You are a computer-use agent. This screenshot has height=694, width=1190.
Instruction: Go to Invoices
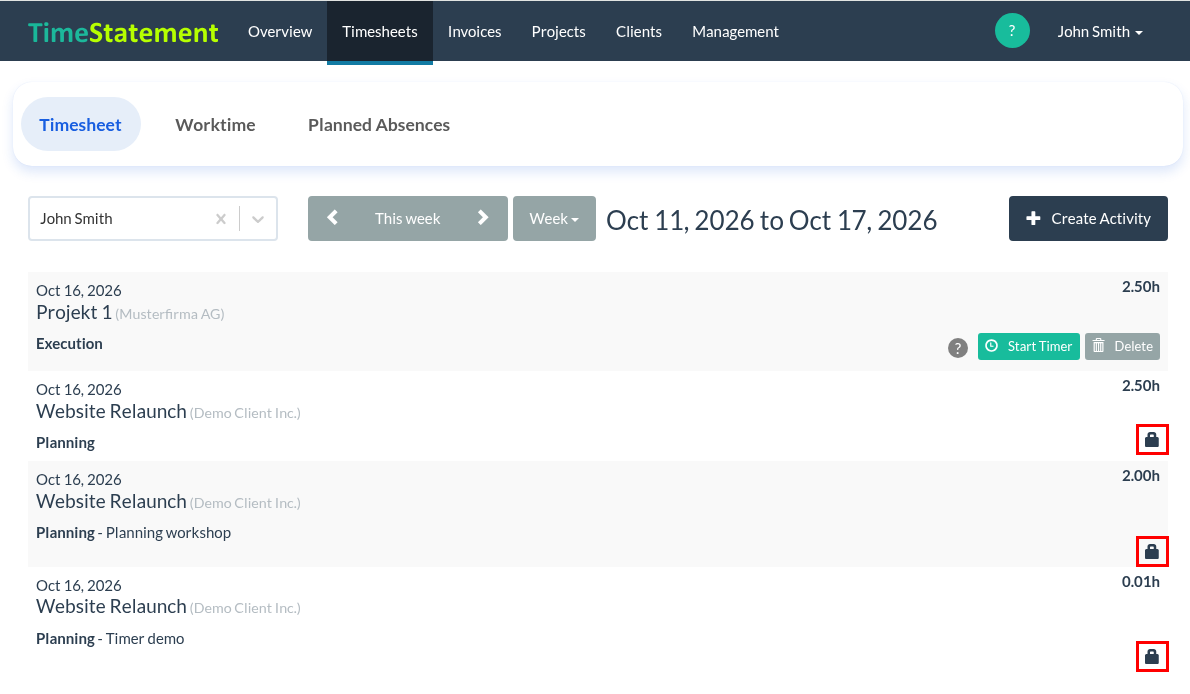[474, 32]
